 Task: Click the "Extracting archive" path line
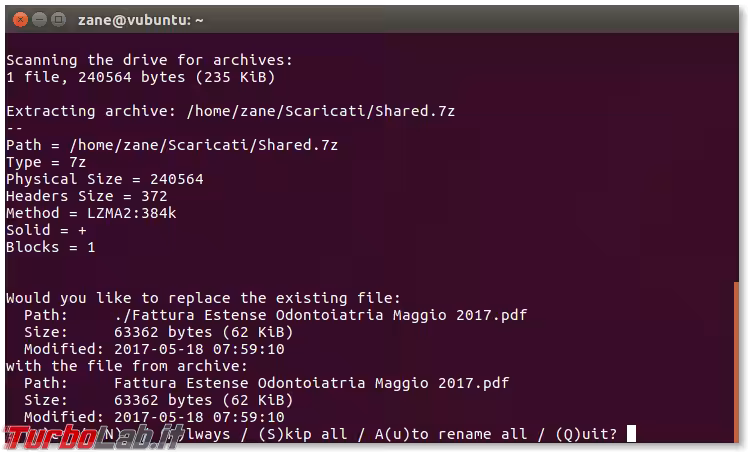coord(230,111)
